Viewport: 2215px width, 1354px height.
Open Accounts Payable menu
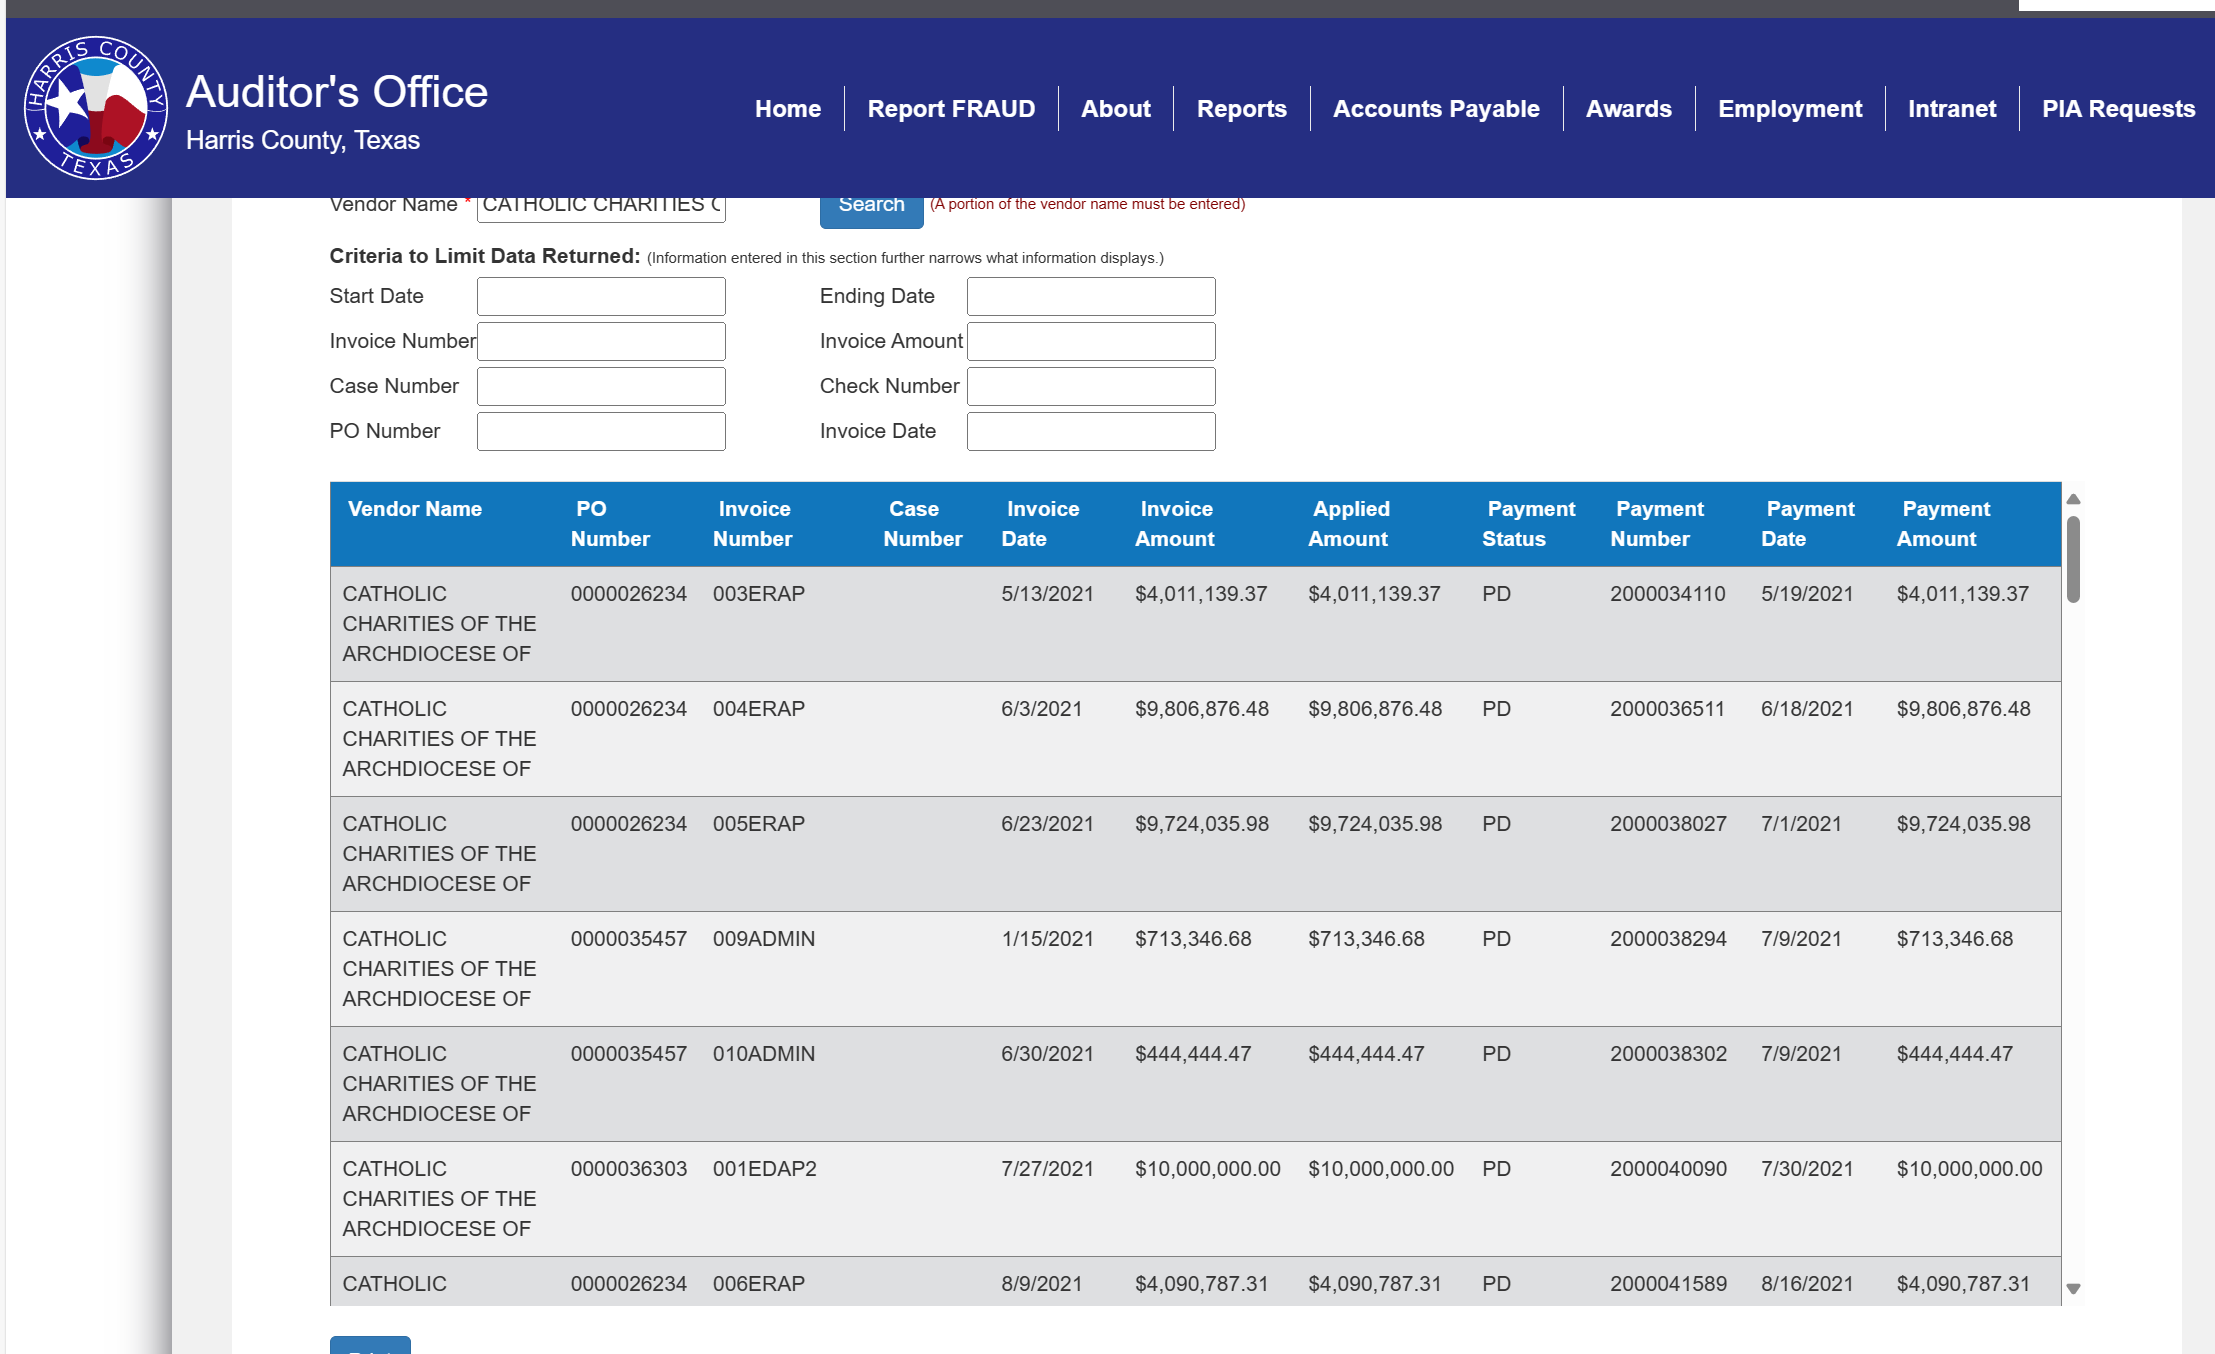pyautogui.click(x=1436, y=108)
